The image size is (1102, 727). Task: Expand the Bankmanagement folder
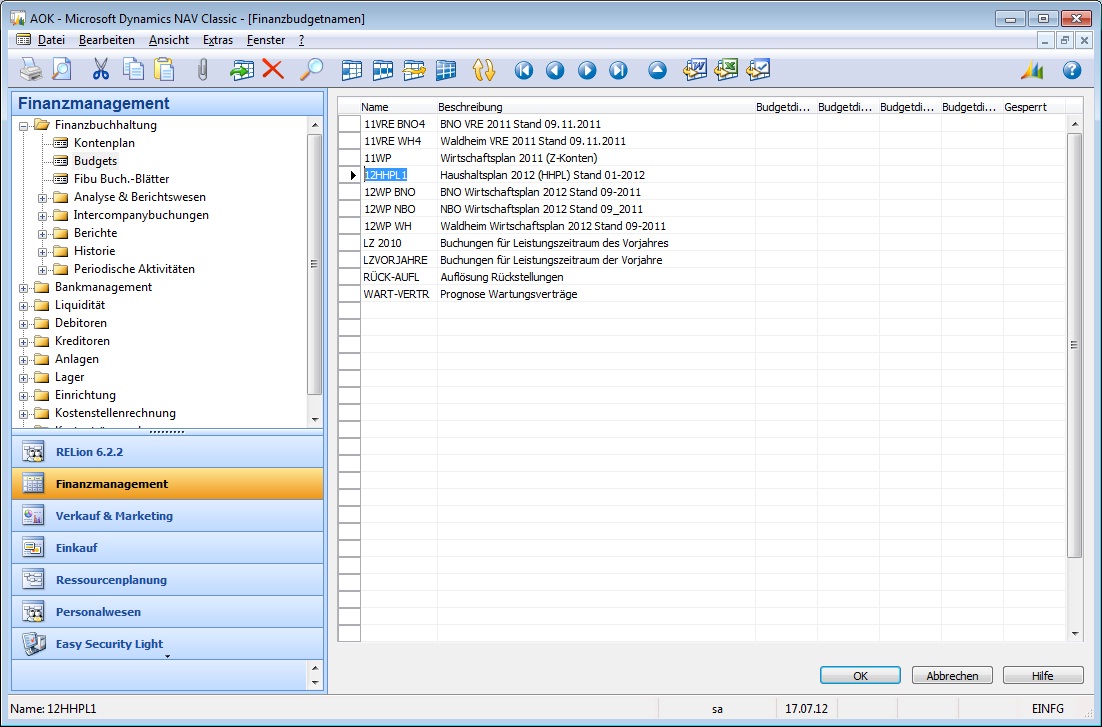coord(23,288)
